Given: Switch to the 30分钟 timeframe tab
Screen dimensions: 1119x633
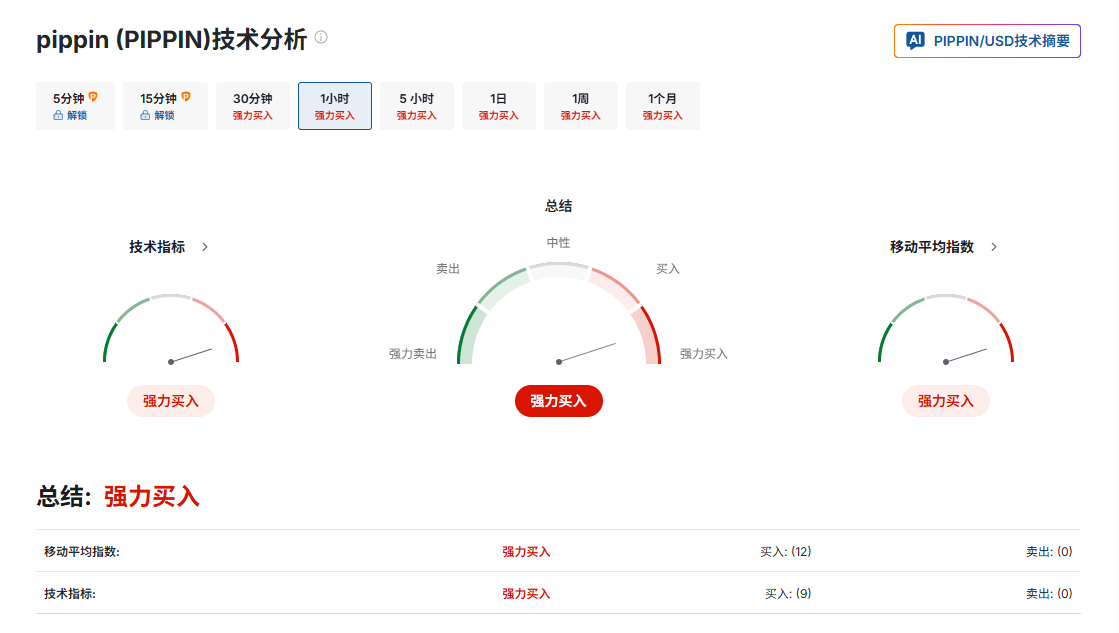Looking at the screenshot, I should pos(253,106).
